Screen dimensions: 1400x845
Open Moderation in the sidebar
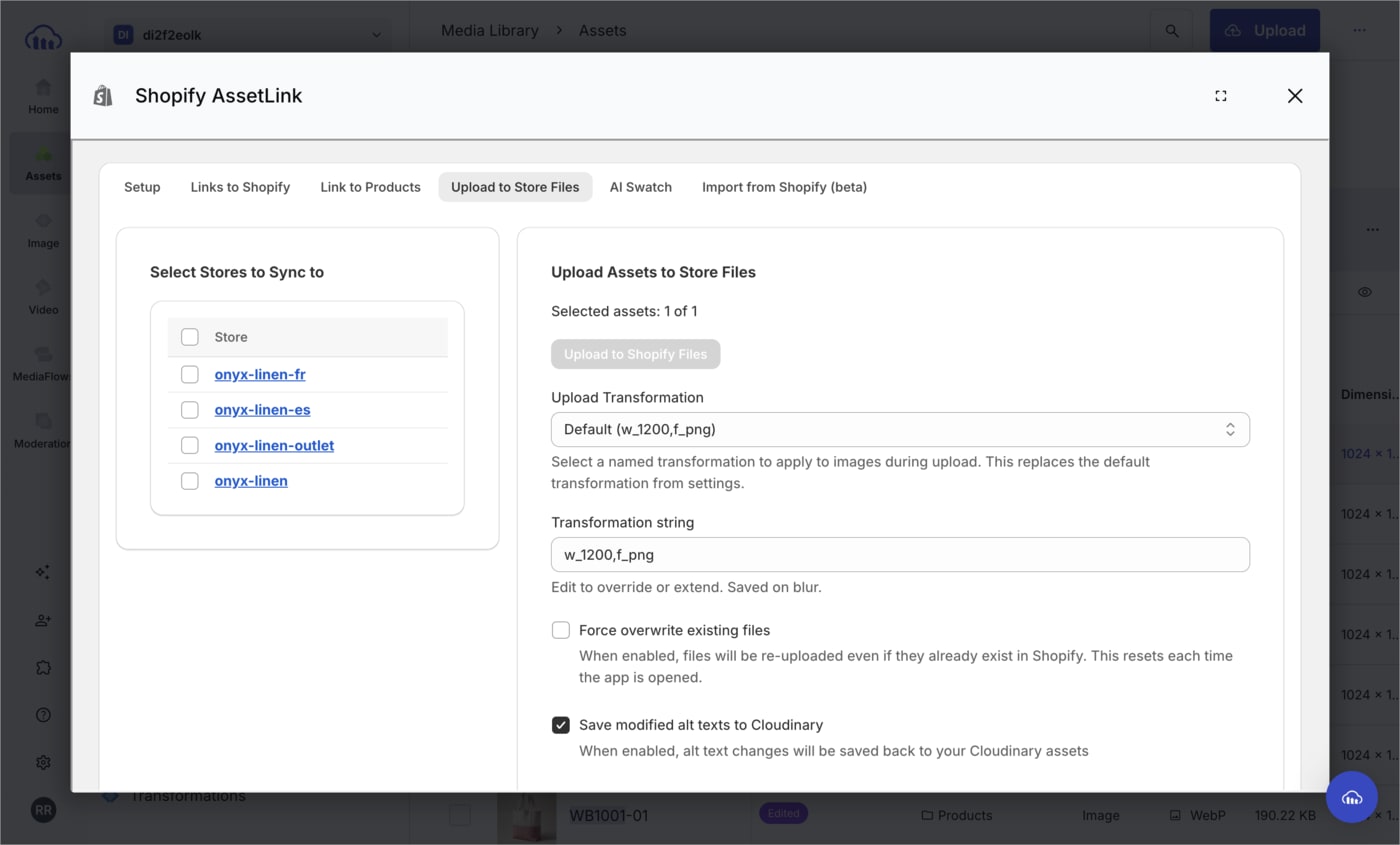click(43, 431)
